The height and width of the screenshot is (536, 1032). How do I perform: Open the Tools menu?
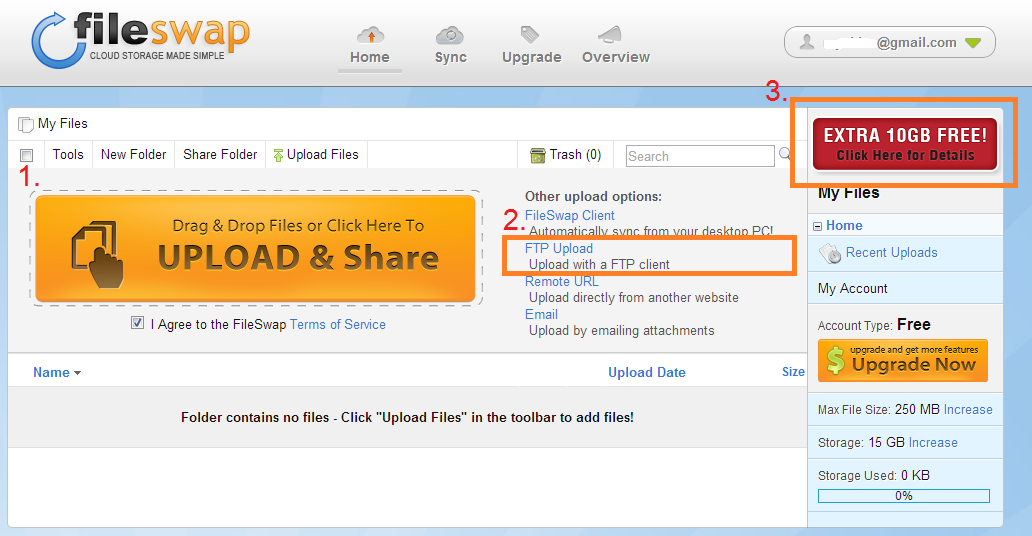68,155
